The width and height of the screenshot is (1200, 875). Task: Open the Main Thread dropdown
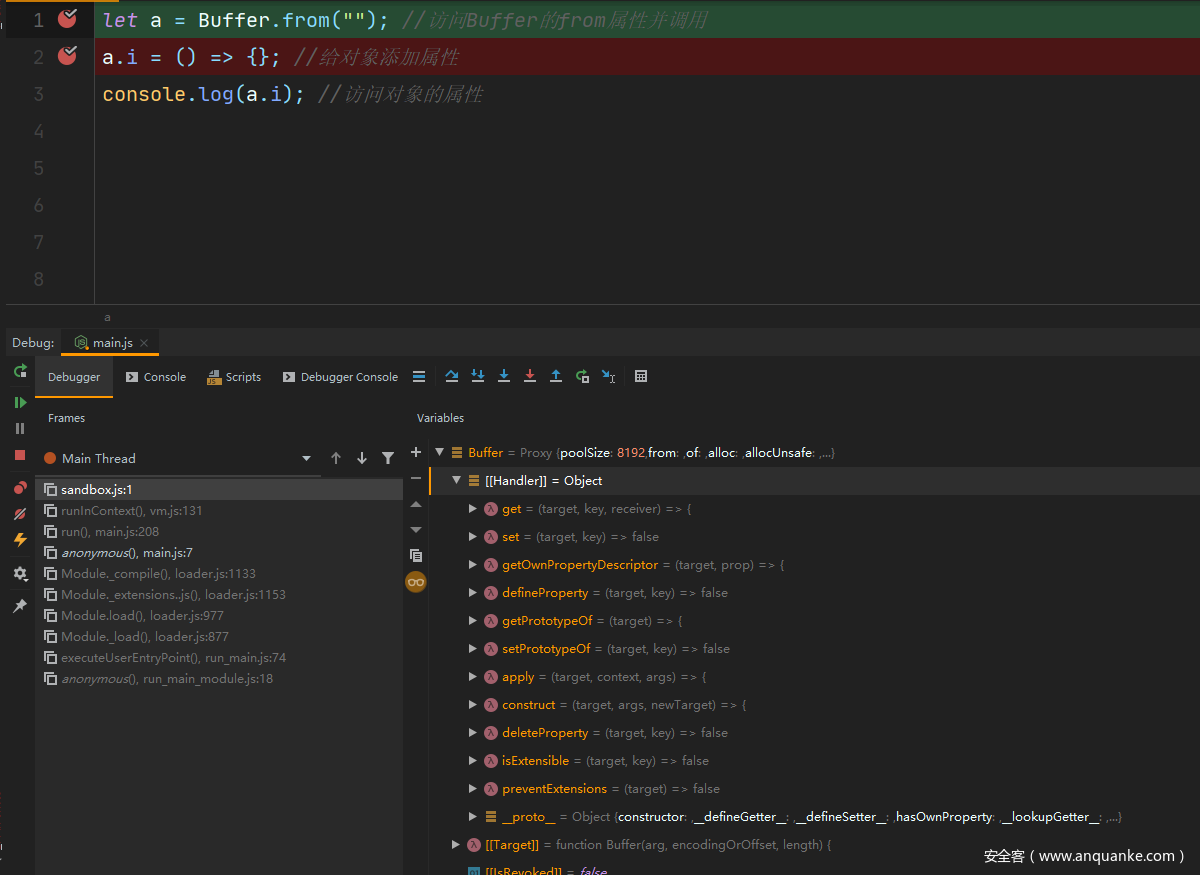306,458
